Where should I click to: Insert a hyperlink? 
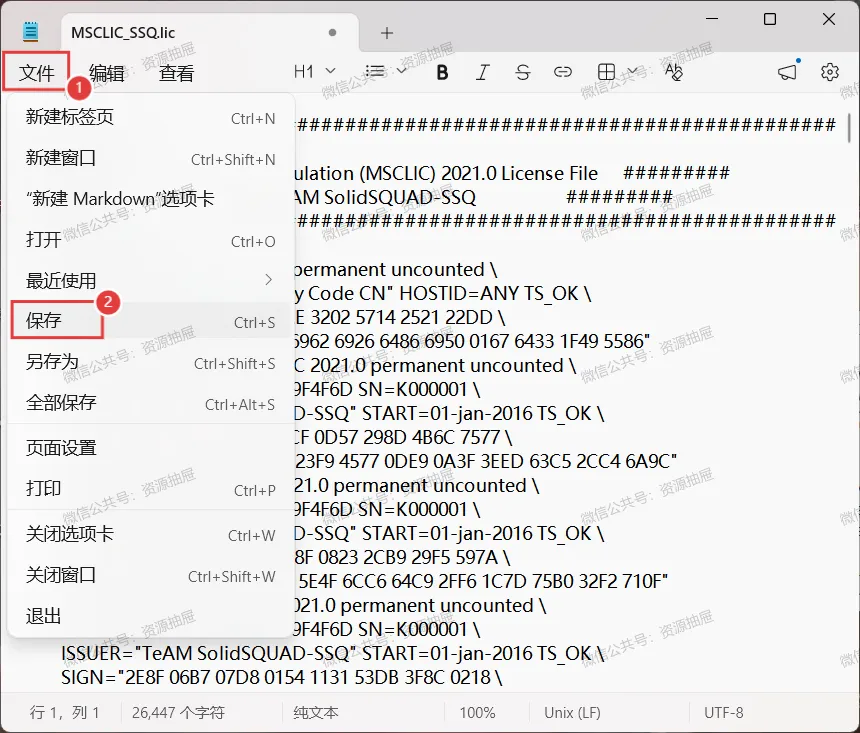click(563, 72)
